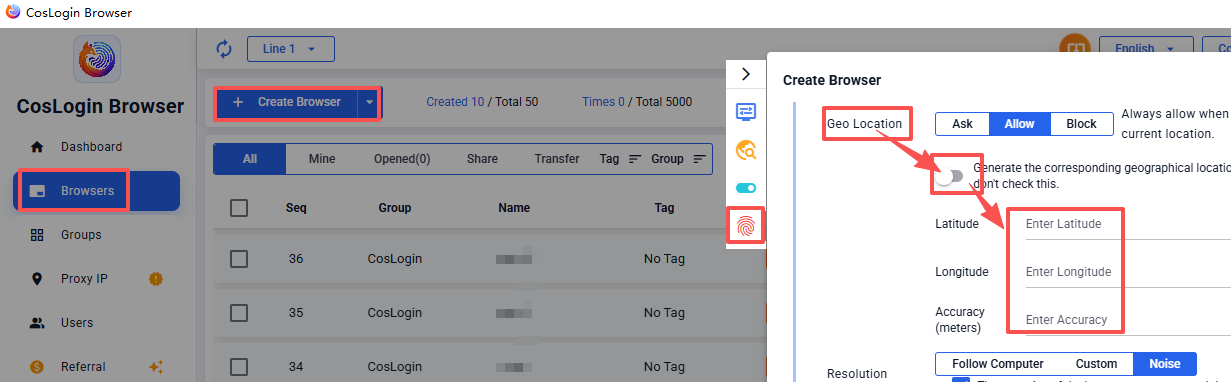Click the Seq column header
Viewport: 1231px width, 382px height.
(x=295, y=208)
